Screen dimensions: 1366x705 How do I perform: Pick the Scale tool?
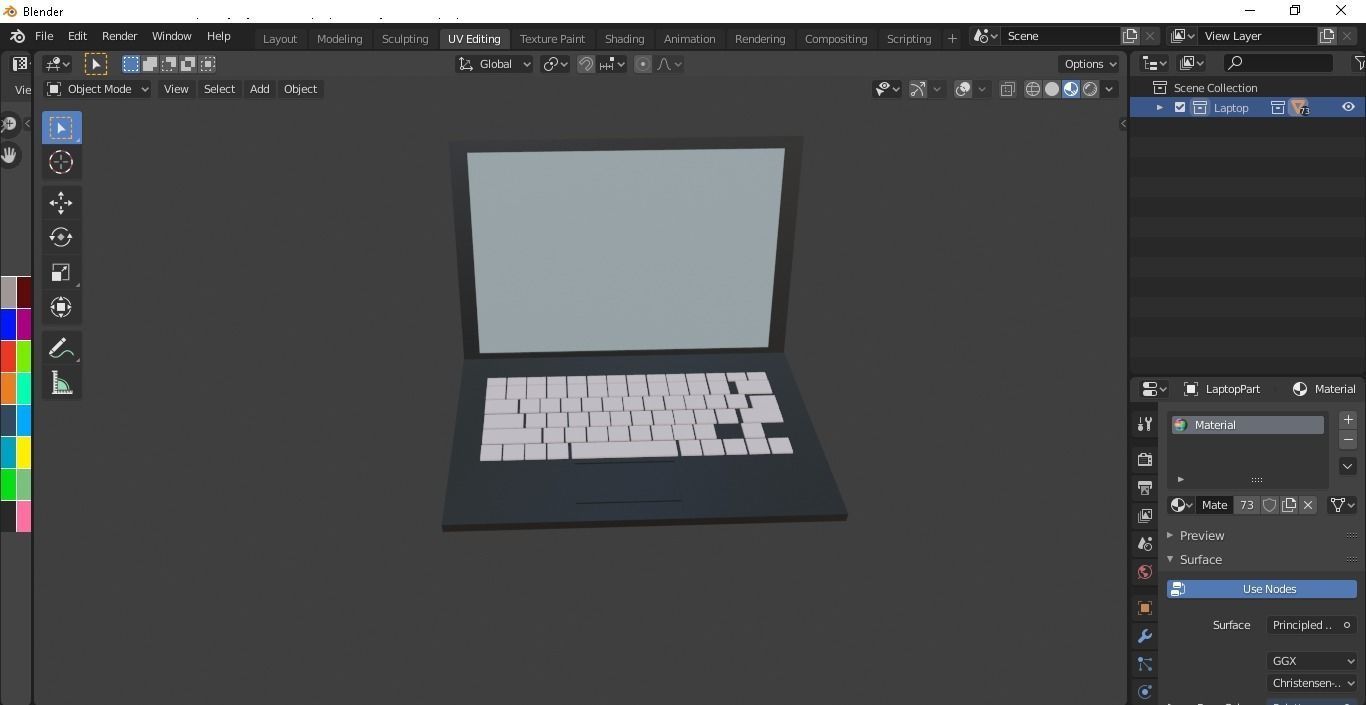(x=61, y=272)
